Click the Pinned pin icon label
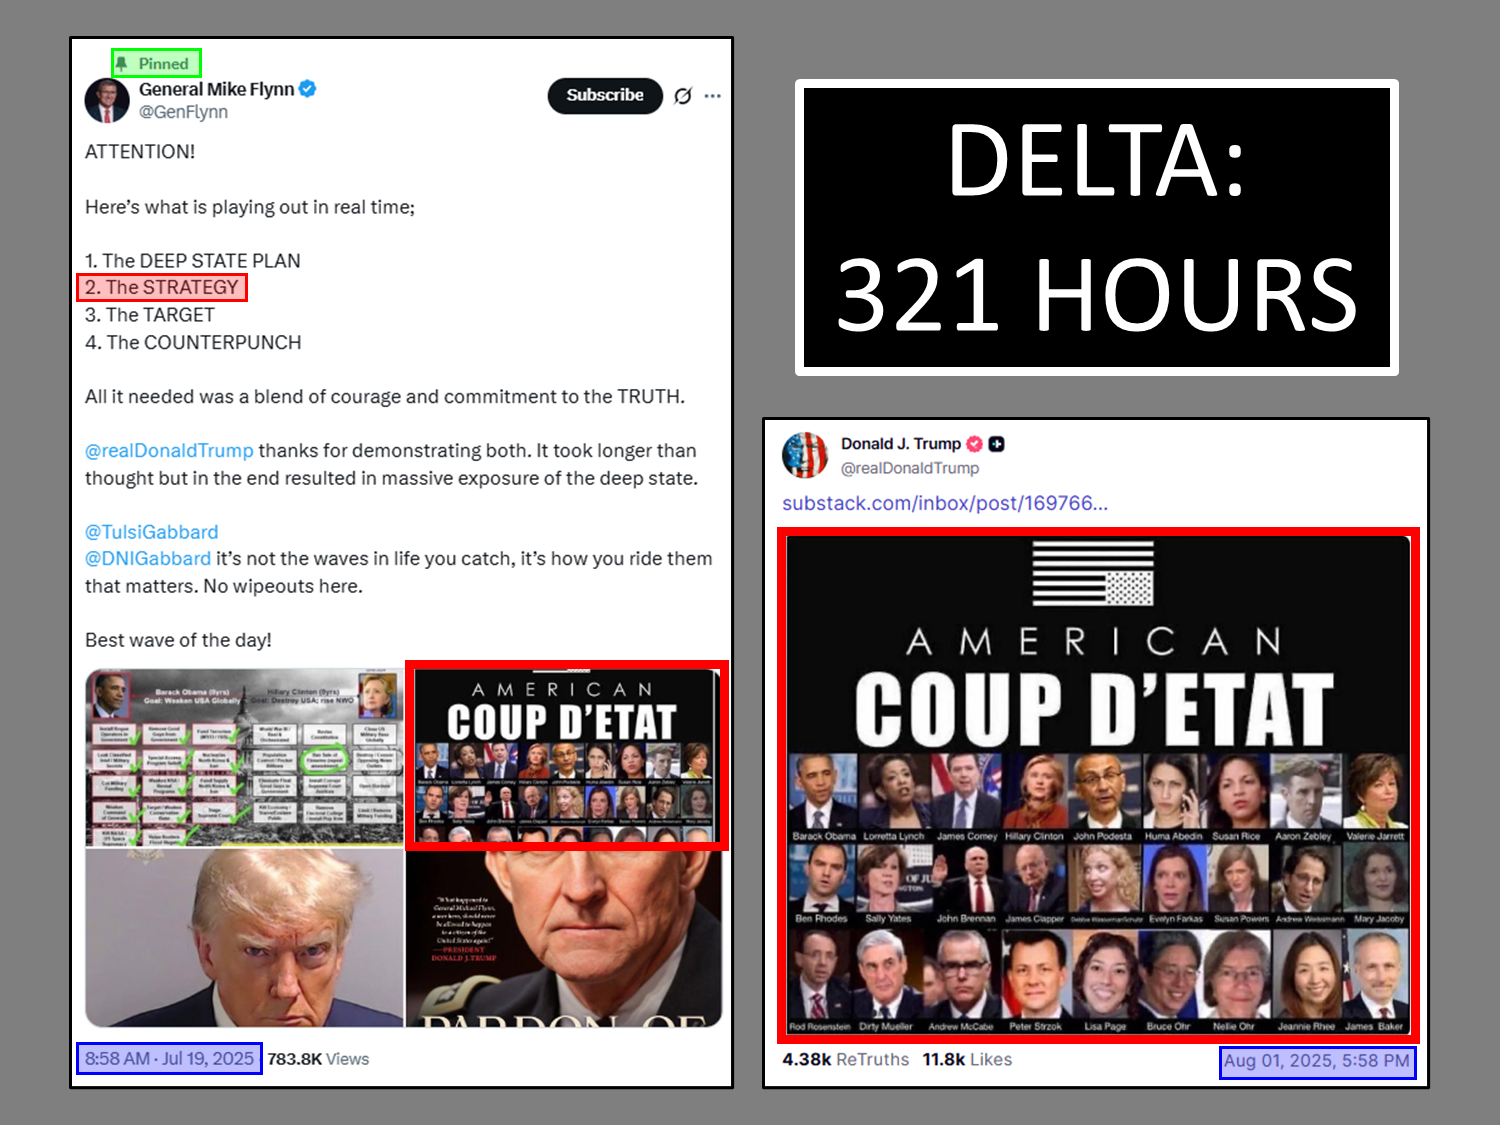Screen dimensions: 1500x1125 (156, 64)
